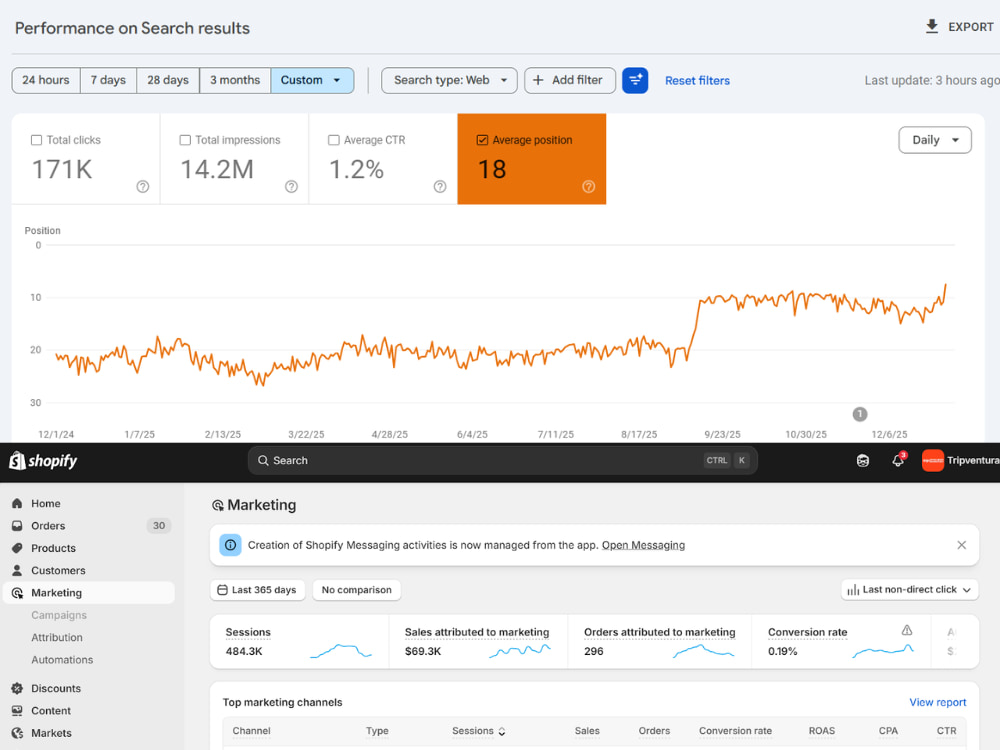
Task: Open the Last 365 days date picker
Action: point(257,590)
